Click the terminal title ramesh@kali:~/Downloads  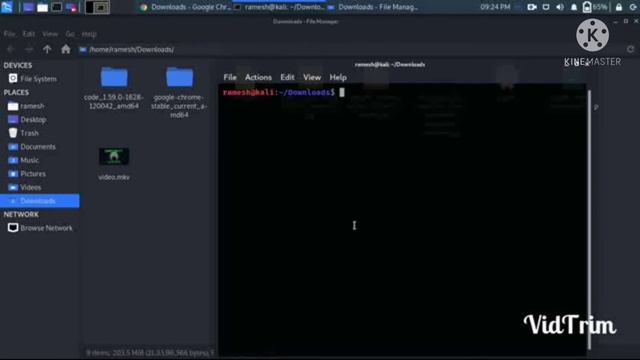(x=390, y=64)
